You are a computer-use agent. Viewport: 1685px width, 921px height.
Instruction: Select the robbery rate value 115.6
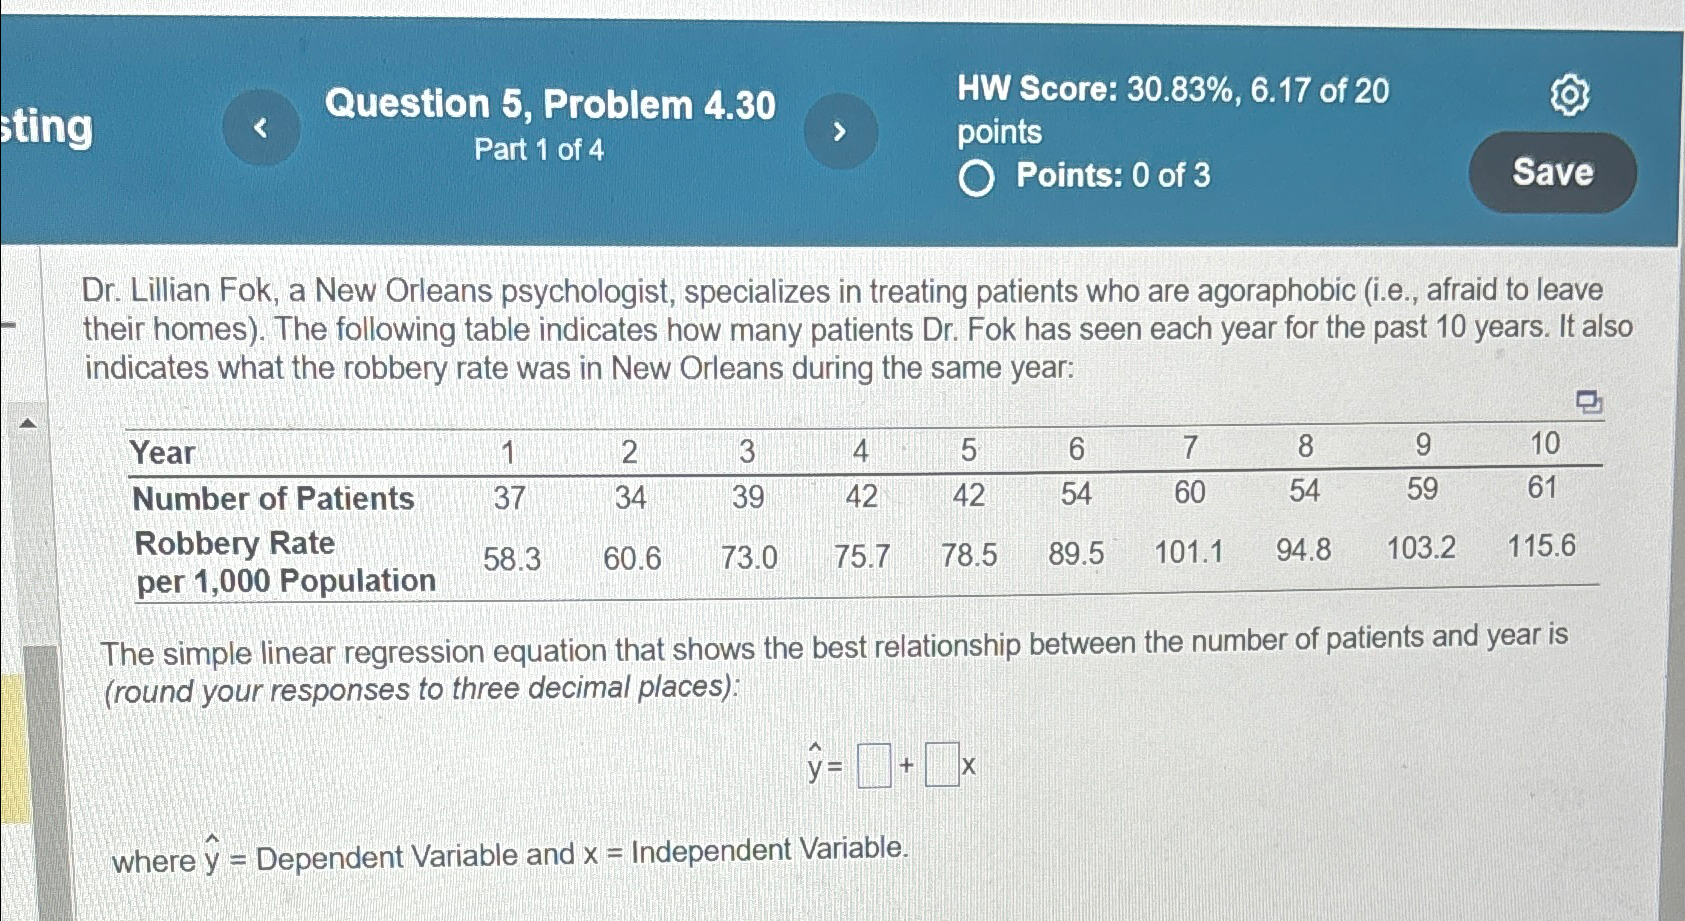point(1542,547)
